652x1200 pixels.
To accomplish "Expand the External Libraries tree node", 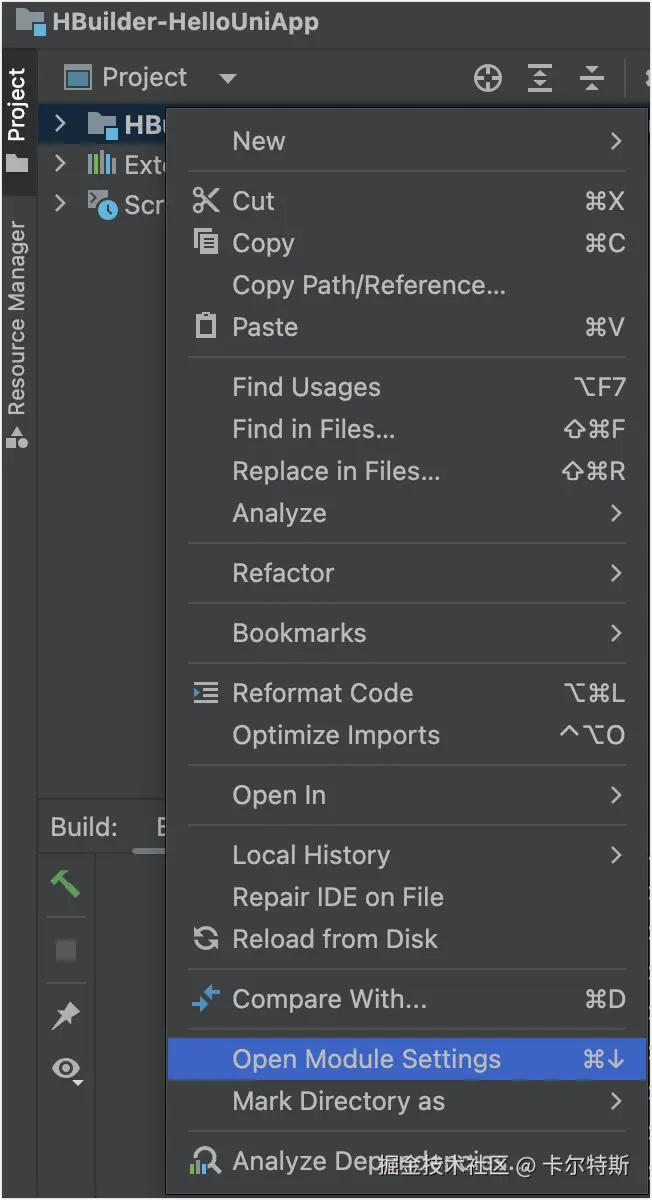I will pos(60,163).
